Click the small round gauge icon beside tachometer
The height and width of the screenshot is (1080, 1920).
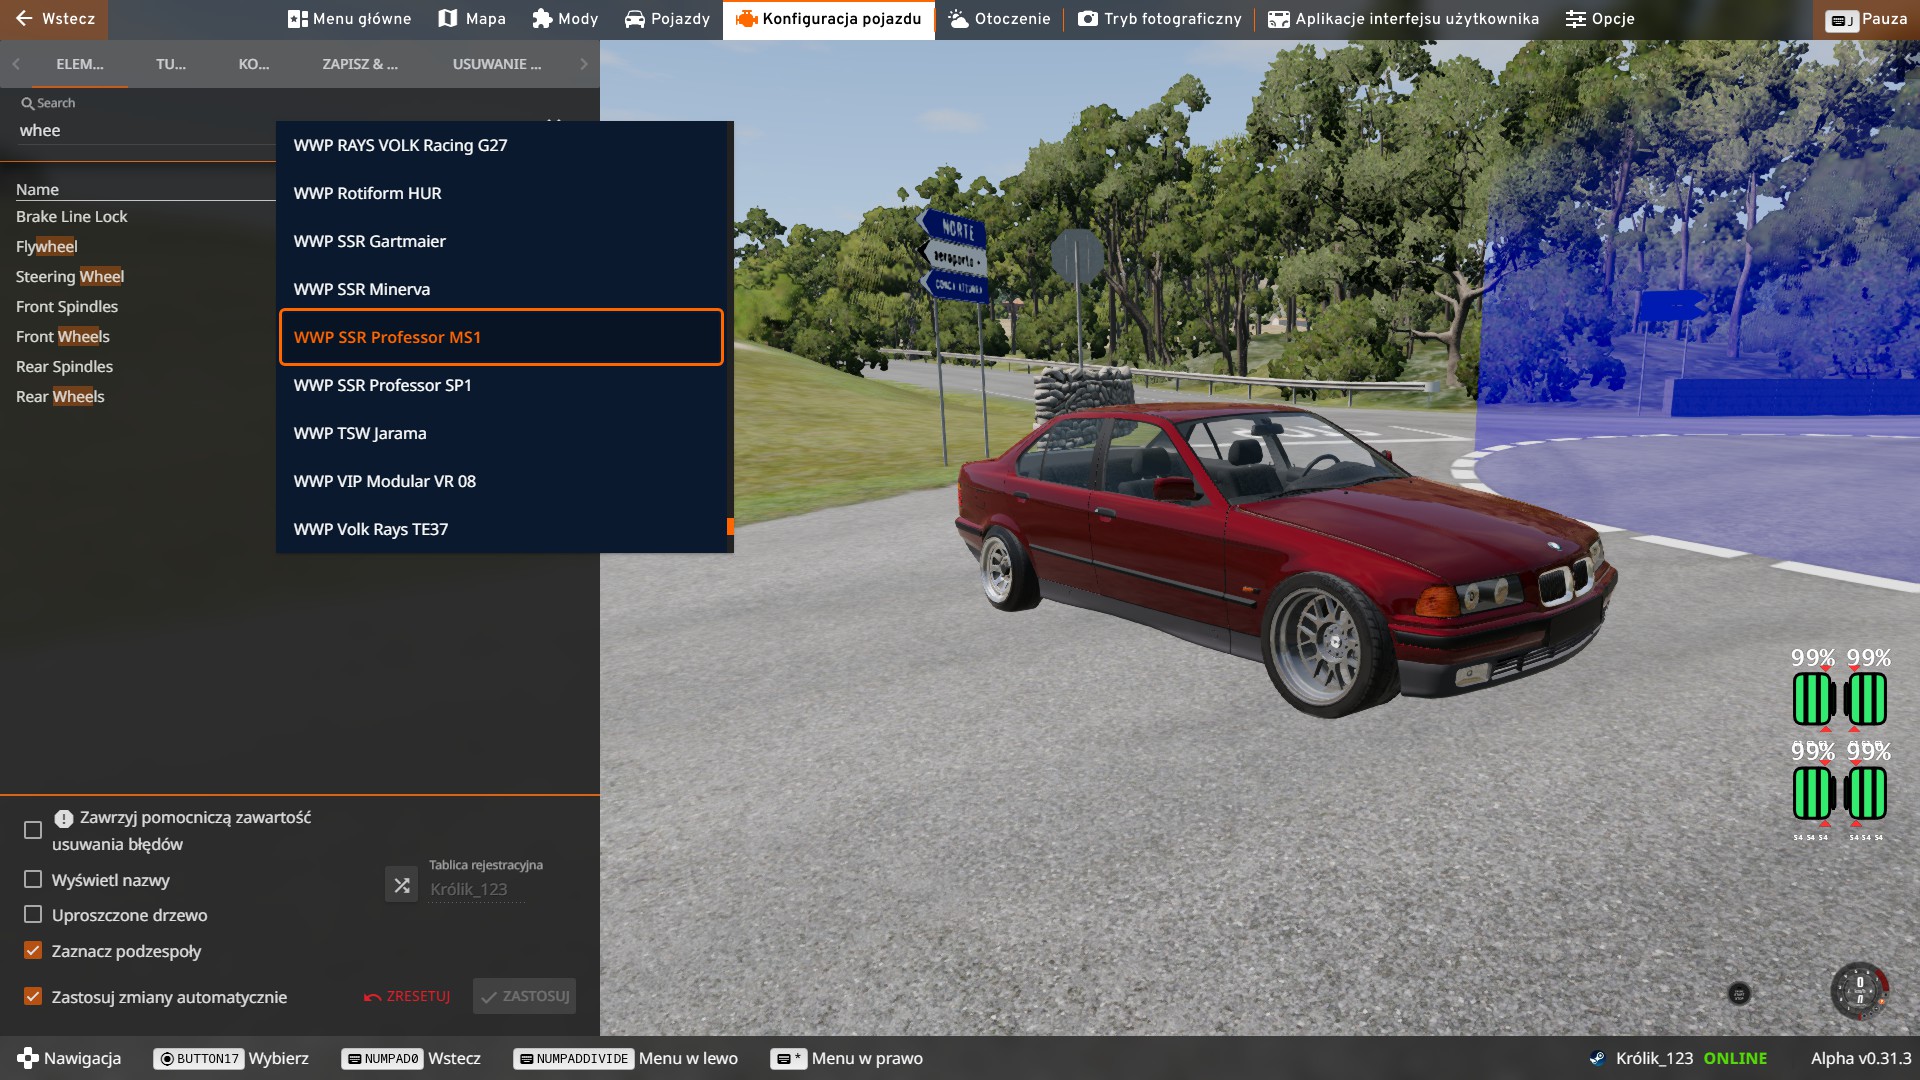pos(1739,993)
